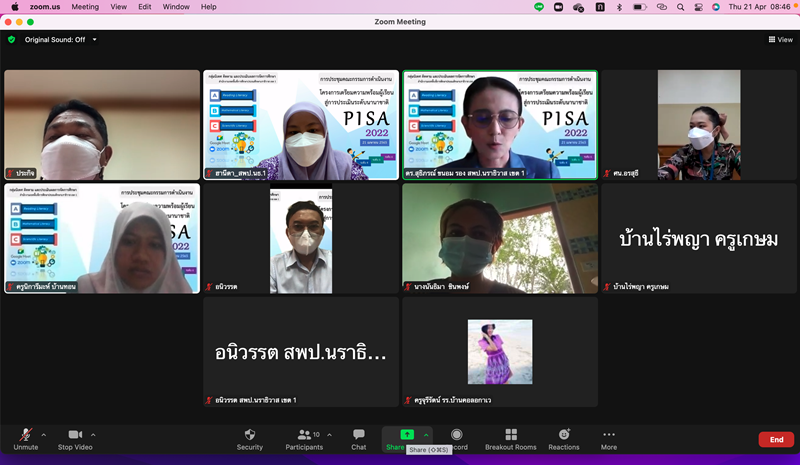Open Breakout Rooms
The image size is (800, 465).
(x=511, y=438)
